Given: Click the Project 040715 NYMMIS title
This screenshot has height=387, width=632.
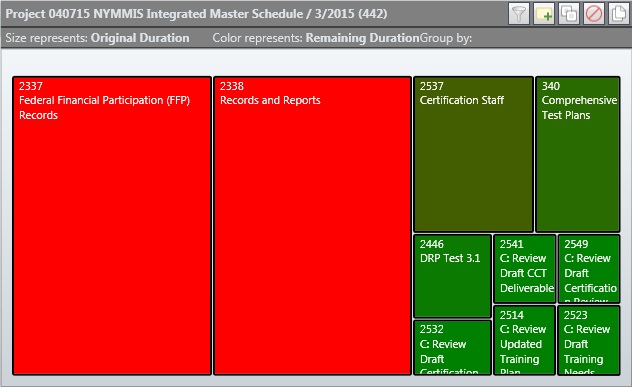Looking at the screenshot, I should coord(196,14).
